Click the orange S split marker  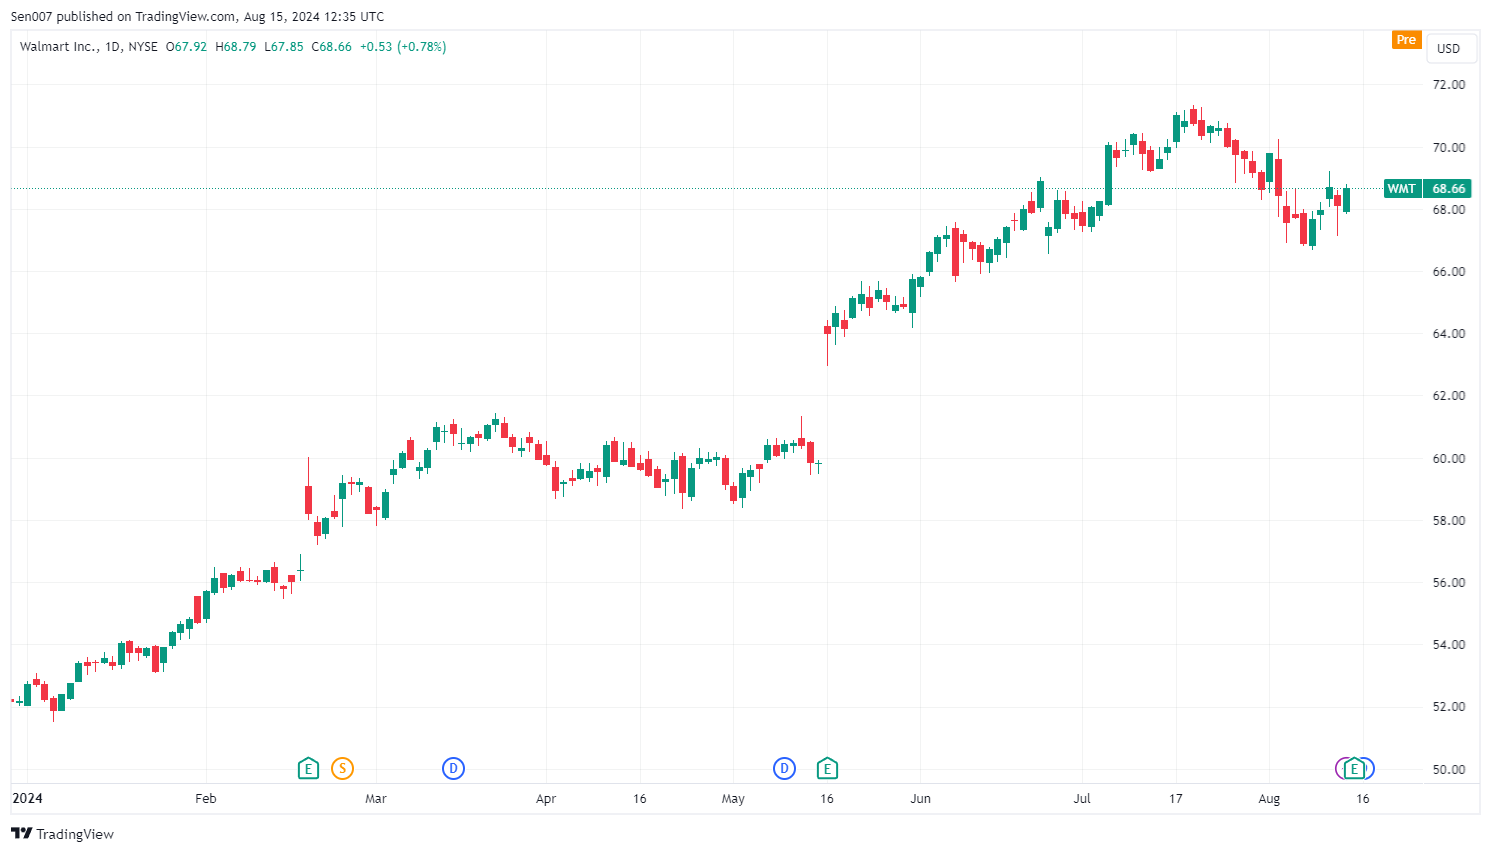pos(342,768)
